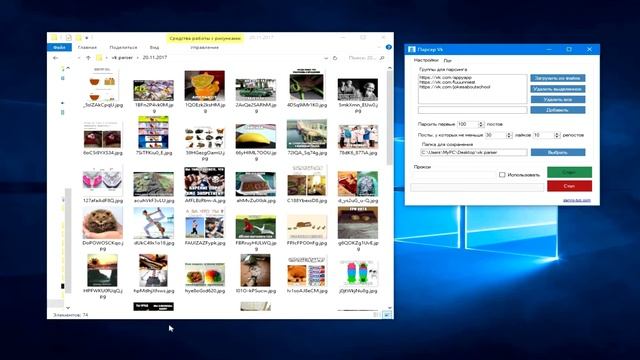Adjust the minimum likes spinner at 30
This screenshot has height=360, width=640.
pos(509,135)
